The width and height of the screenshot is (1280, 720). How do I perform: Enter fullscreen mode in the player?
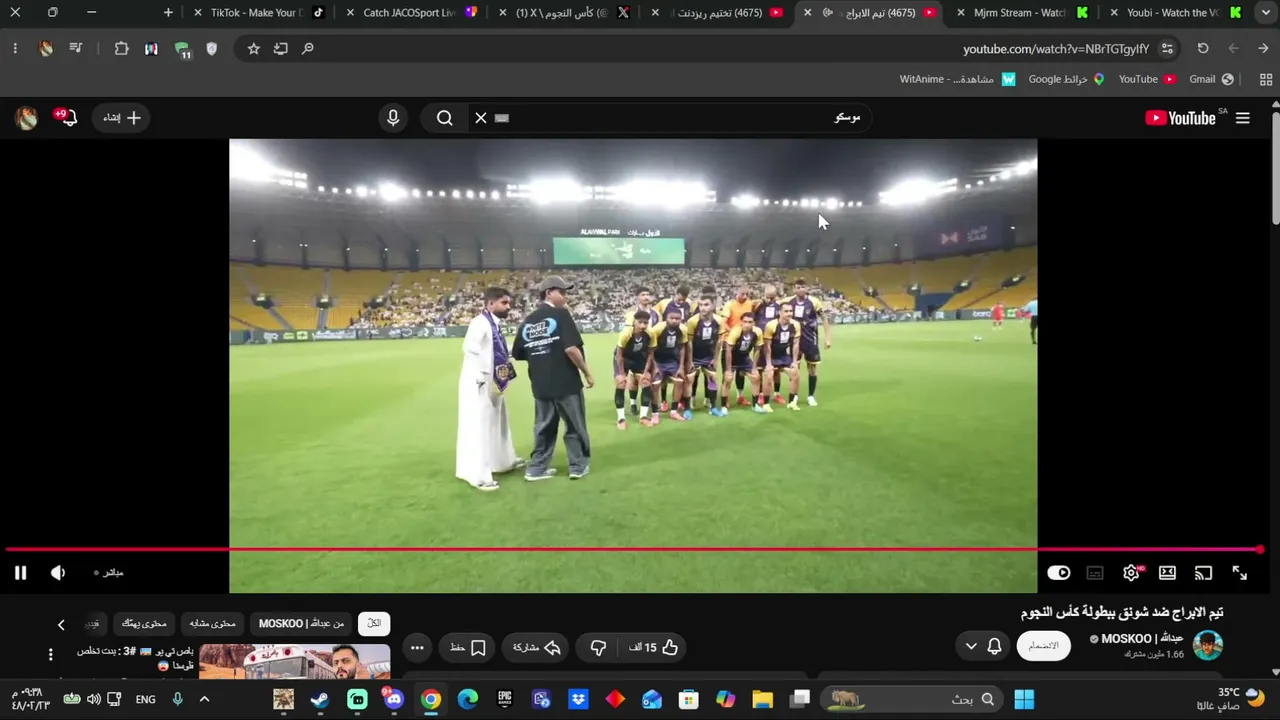click(1239, 573)
